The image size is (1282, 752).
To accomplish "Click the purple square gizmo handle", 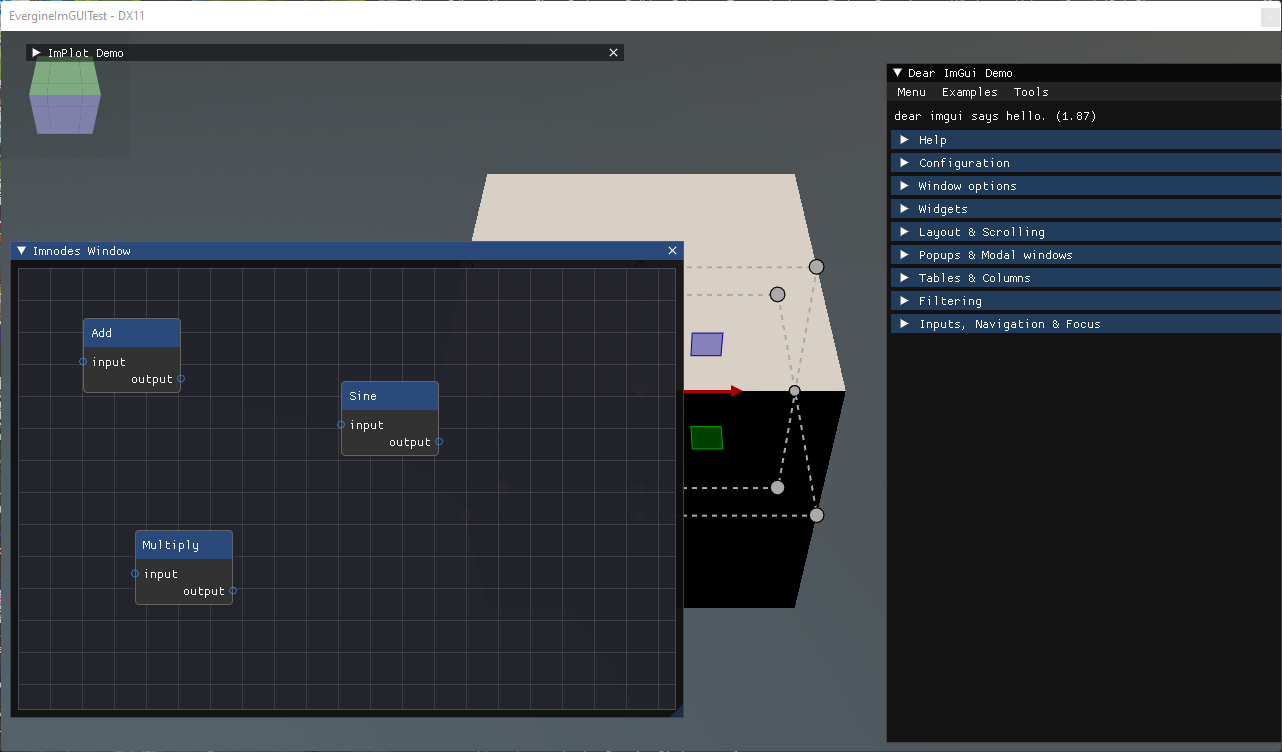I will click(x=706, y=344).
